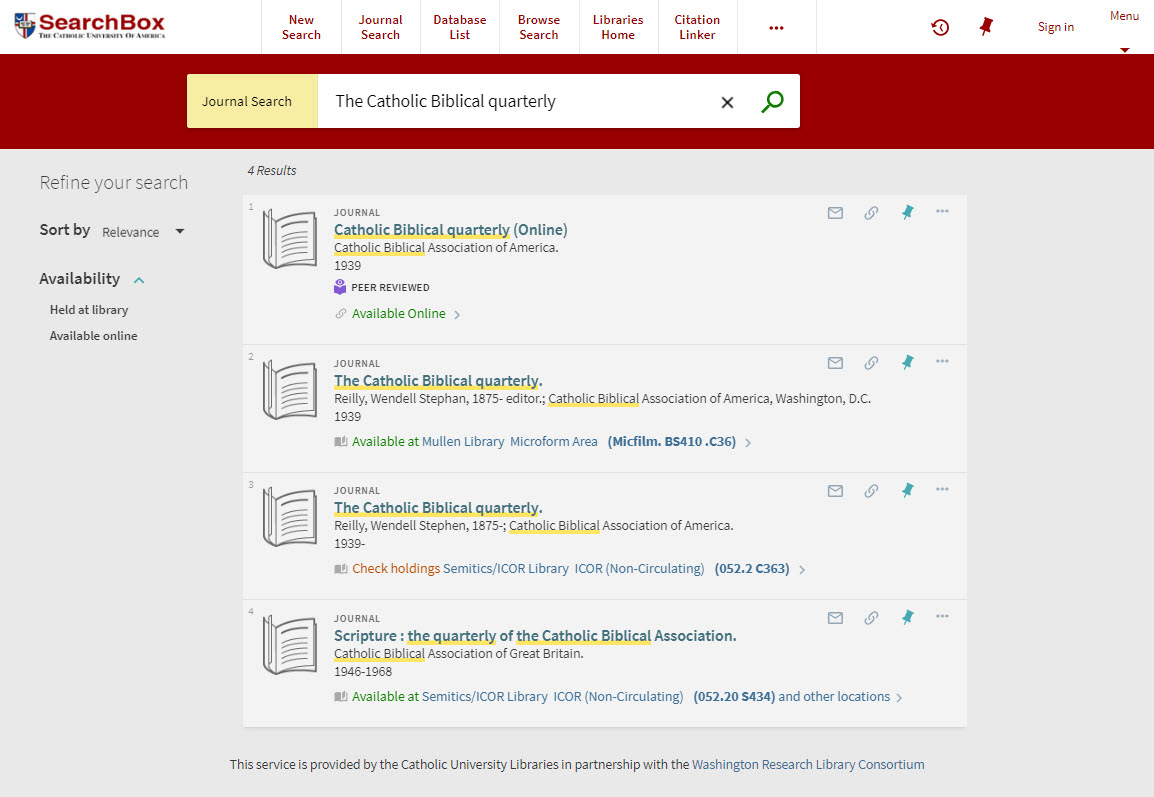Open Database List in navigation
The width and height of the screenshot is (1154, 797).
click(x=460, y=27)
